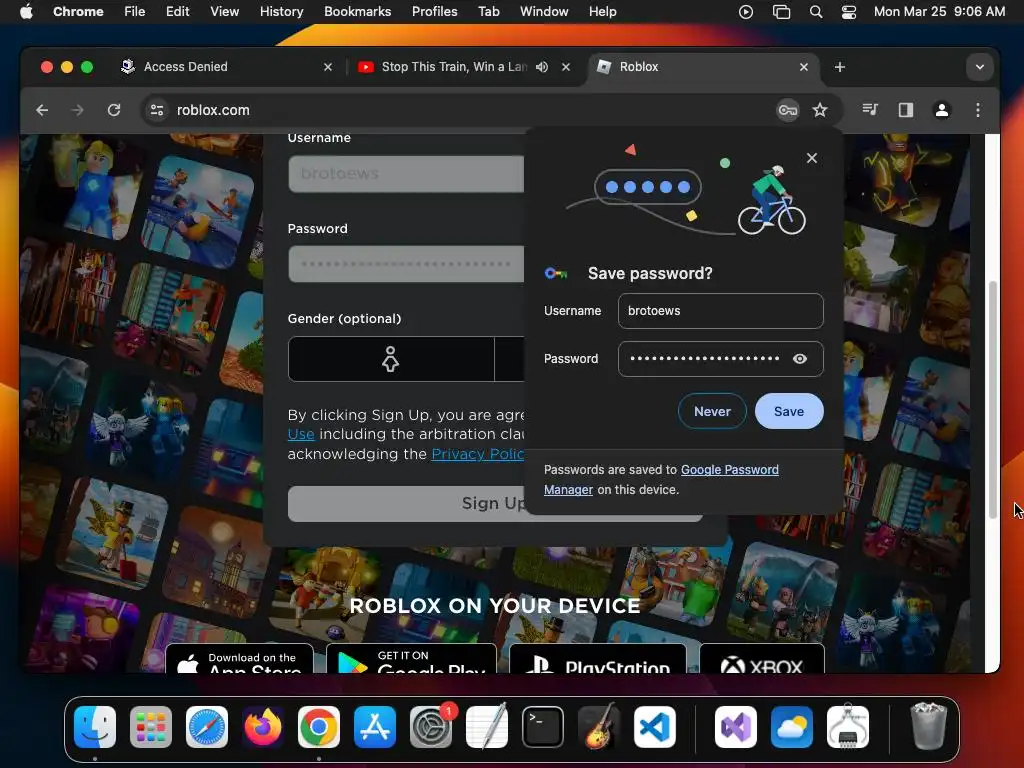
Task: Select the female gender icon button
Action: tap(391, 359)
